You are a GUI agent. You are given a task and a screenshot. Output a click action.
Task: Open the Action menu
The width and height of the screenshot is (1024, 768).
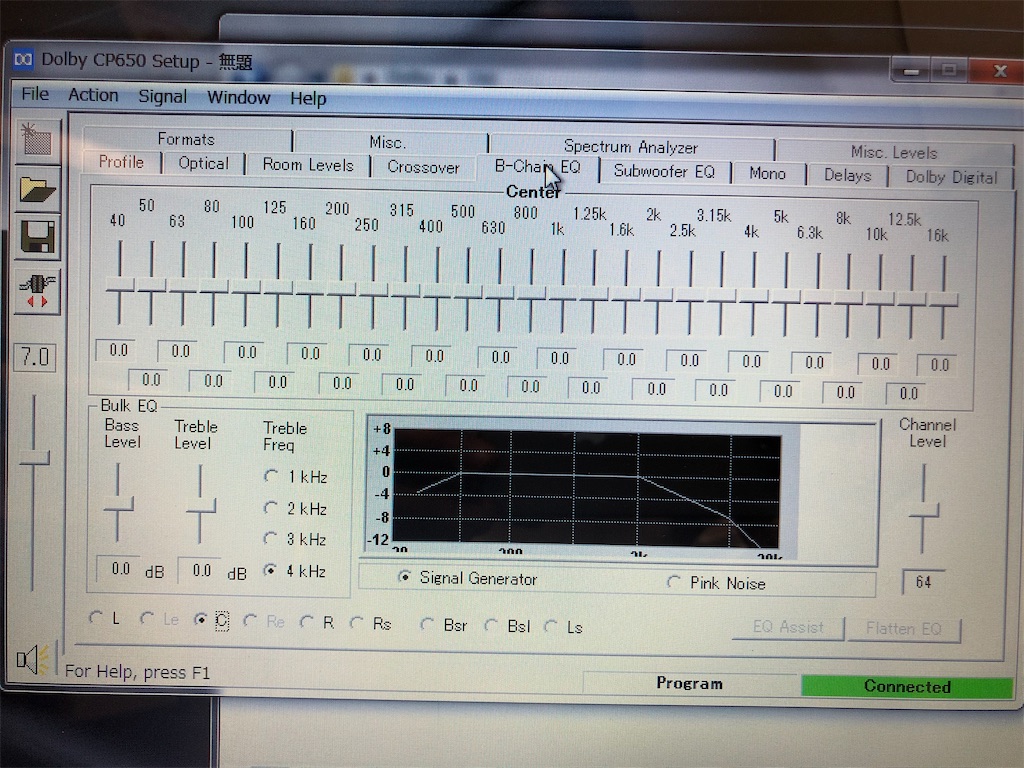[x=93, y=95]
